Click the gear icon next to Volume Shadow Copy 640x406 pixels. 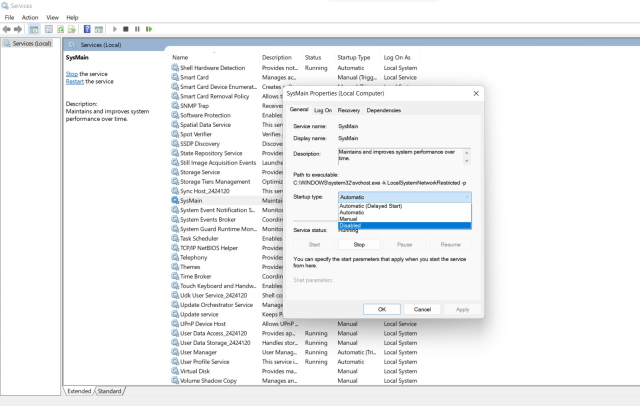click(175, 381)
